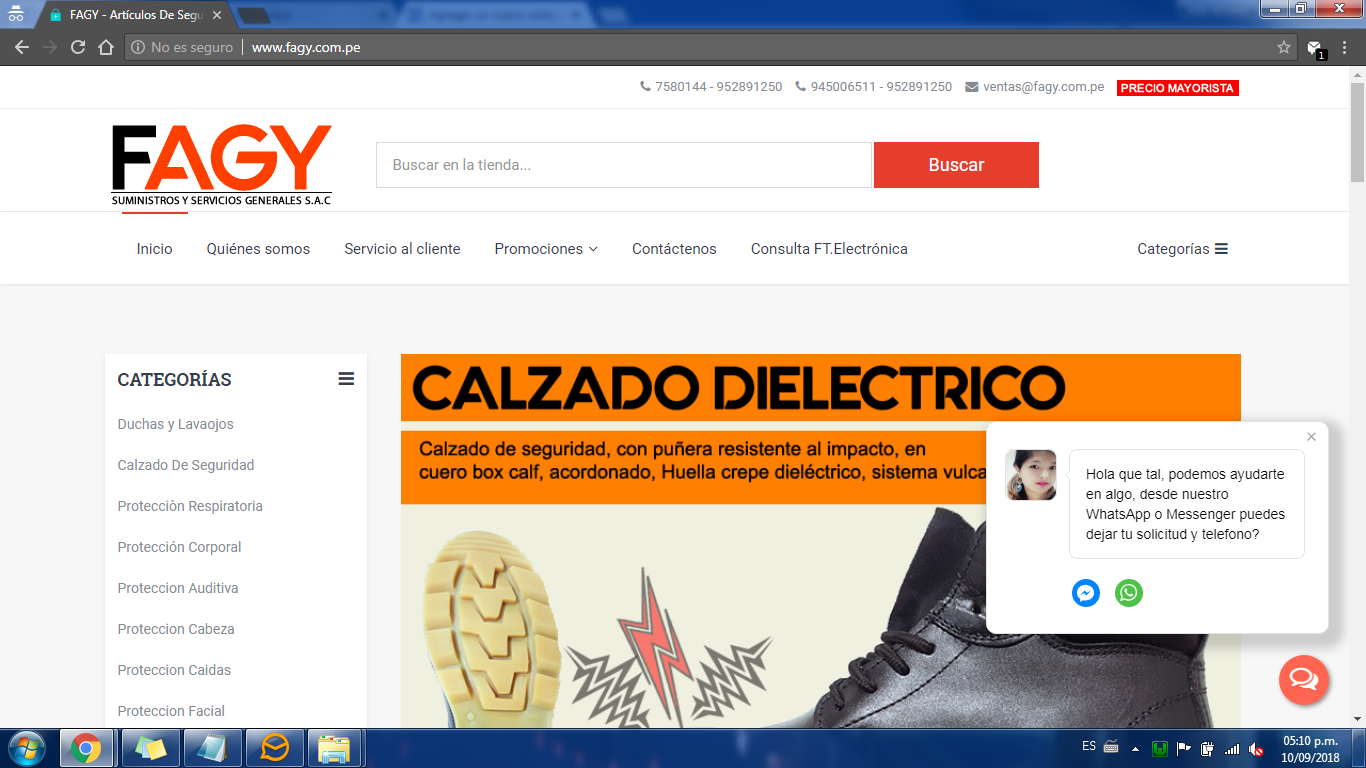
Task: Open Protección Corporal category
Action: tap(179, 547)
